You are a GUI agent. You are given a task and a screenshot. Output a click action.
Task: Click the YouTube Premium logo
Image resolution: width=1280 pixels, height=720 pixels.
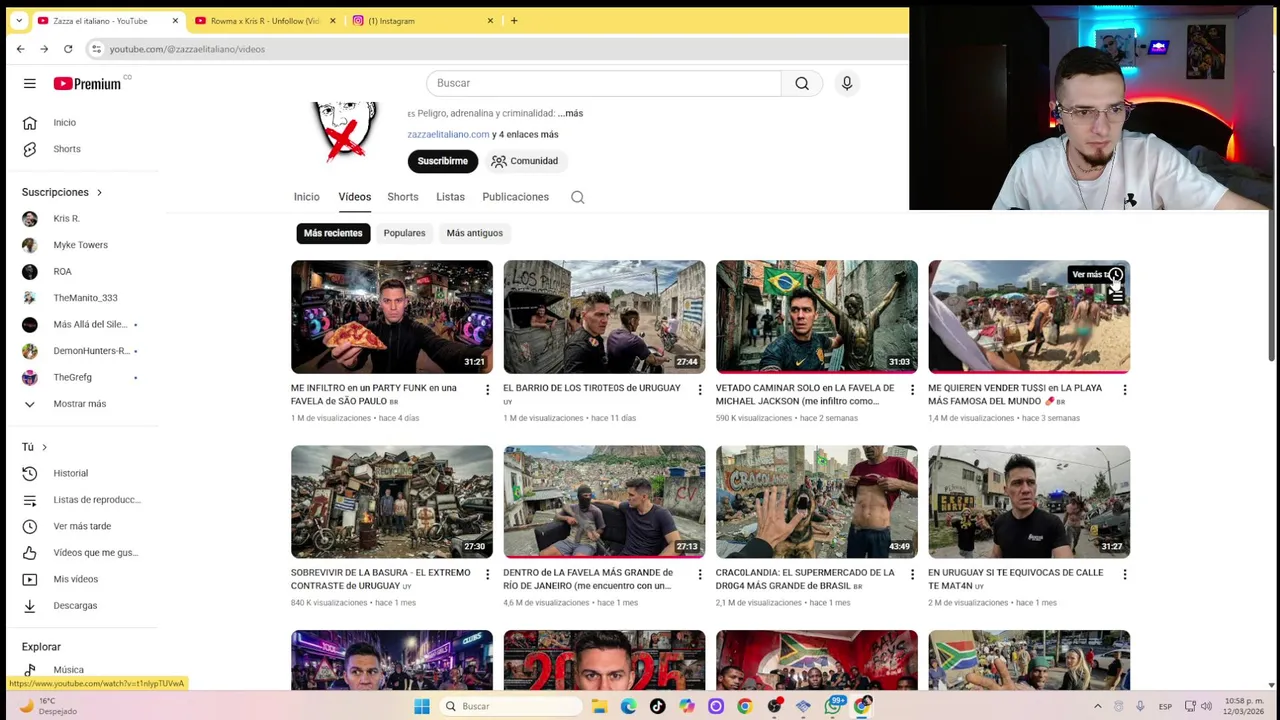pos(87,83)
